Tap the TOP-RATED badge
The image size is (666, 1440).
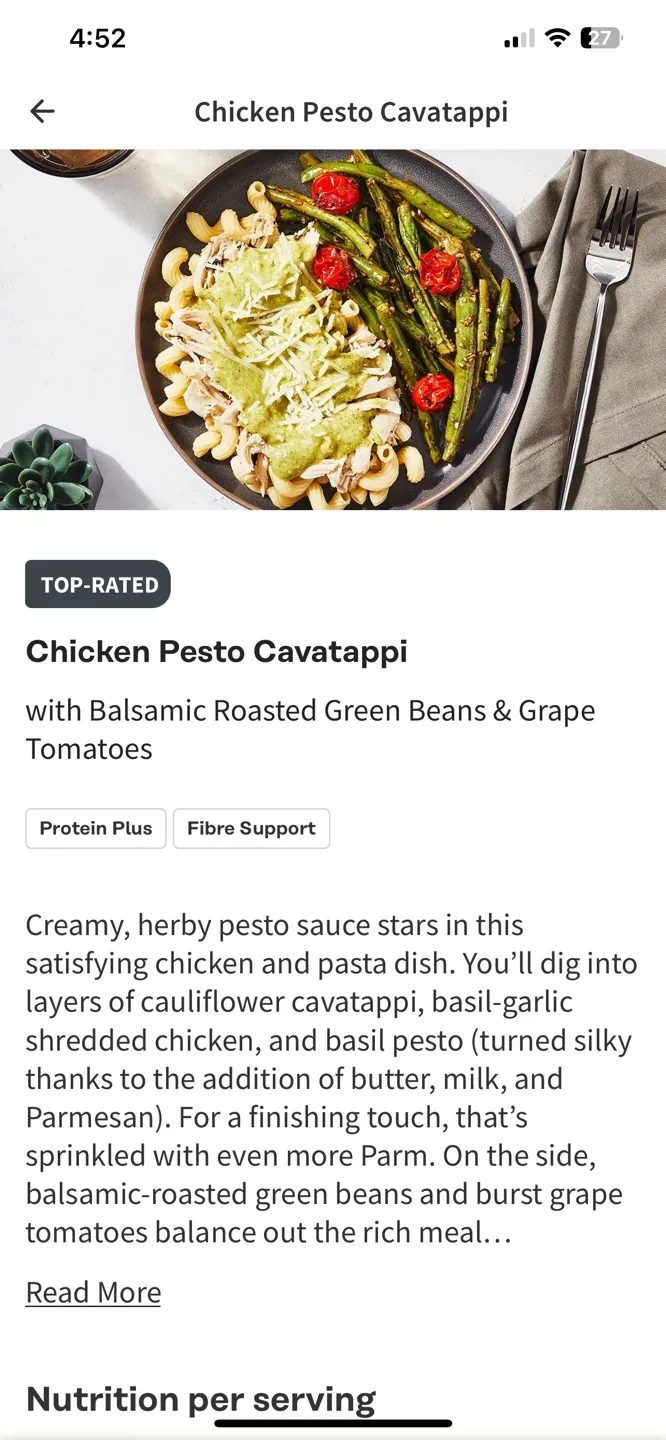coord(97,584)
